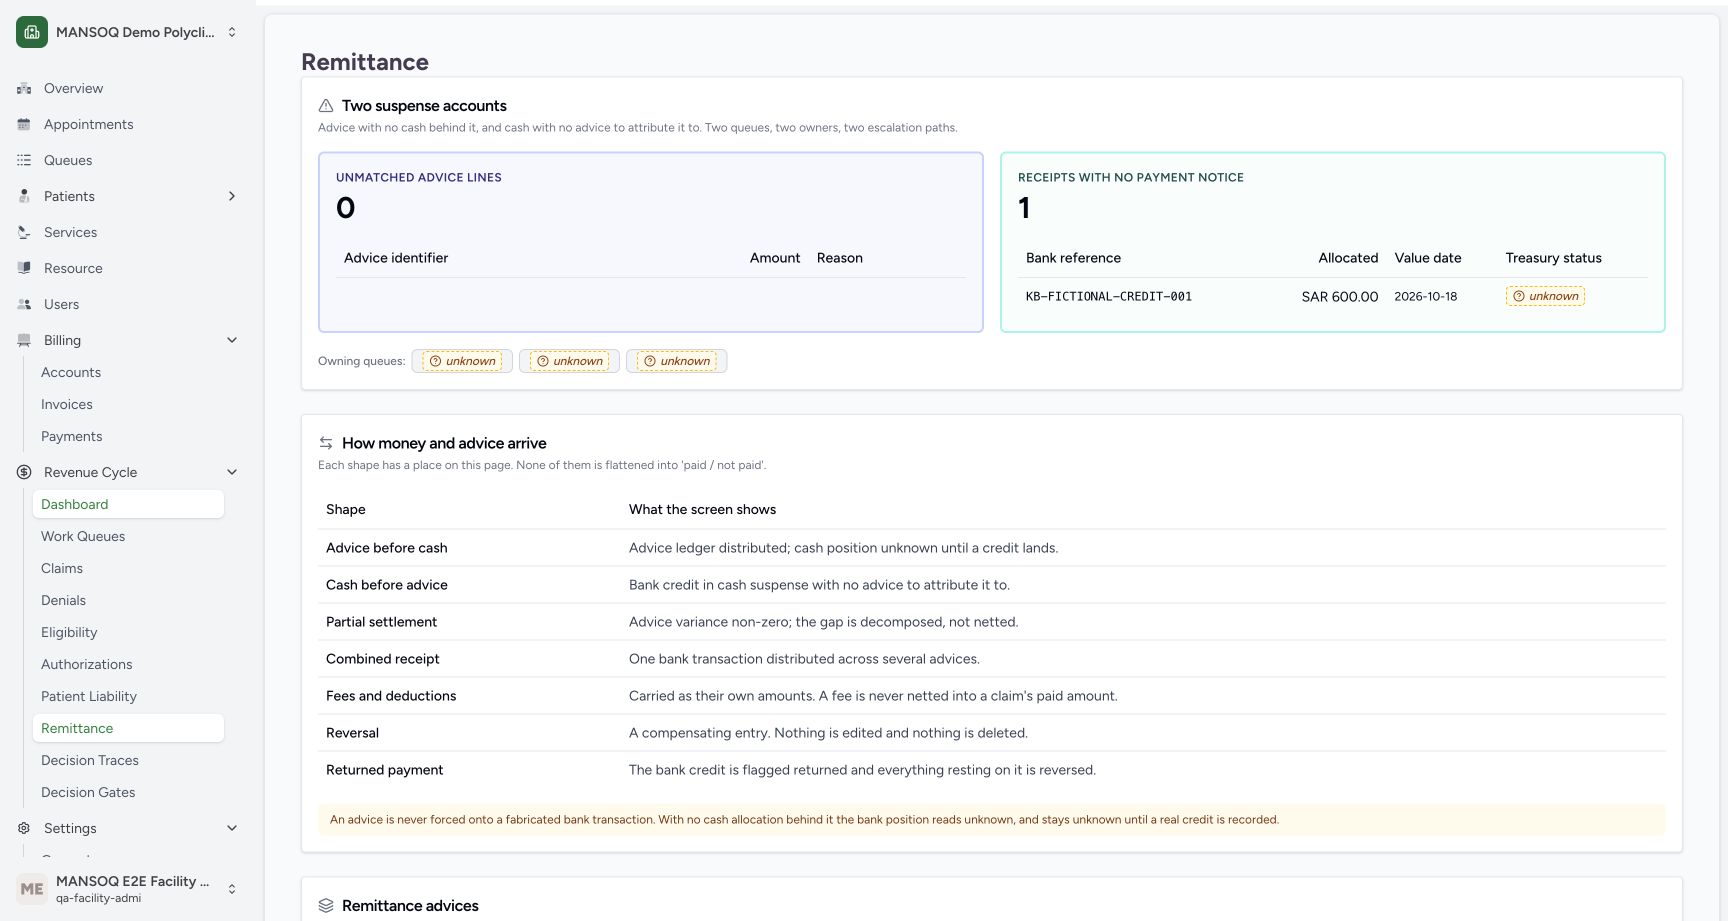
Task: Click the Queues list icon
Action: tap(24, 160)
